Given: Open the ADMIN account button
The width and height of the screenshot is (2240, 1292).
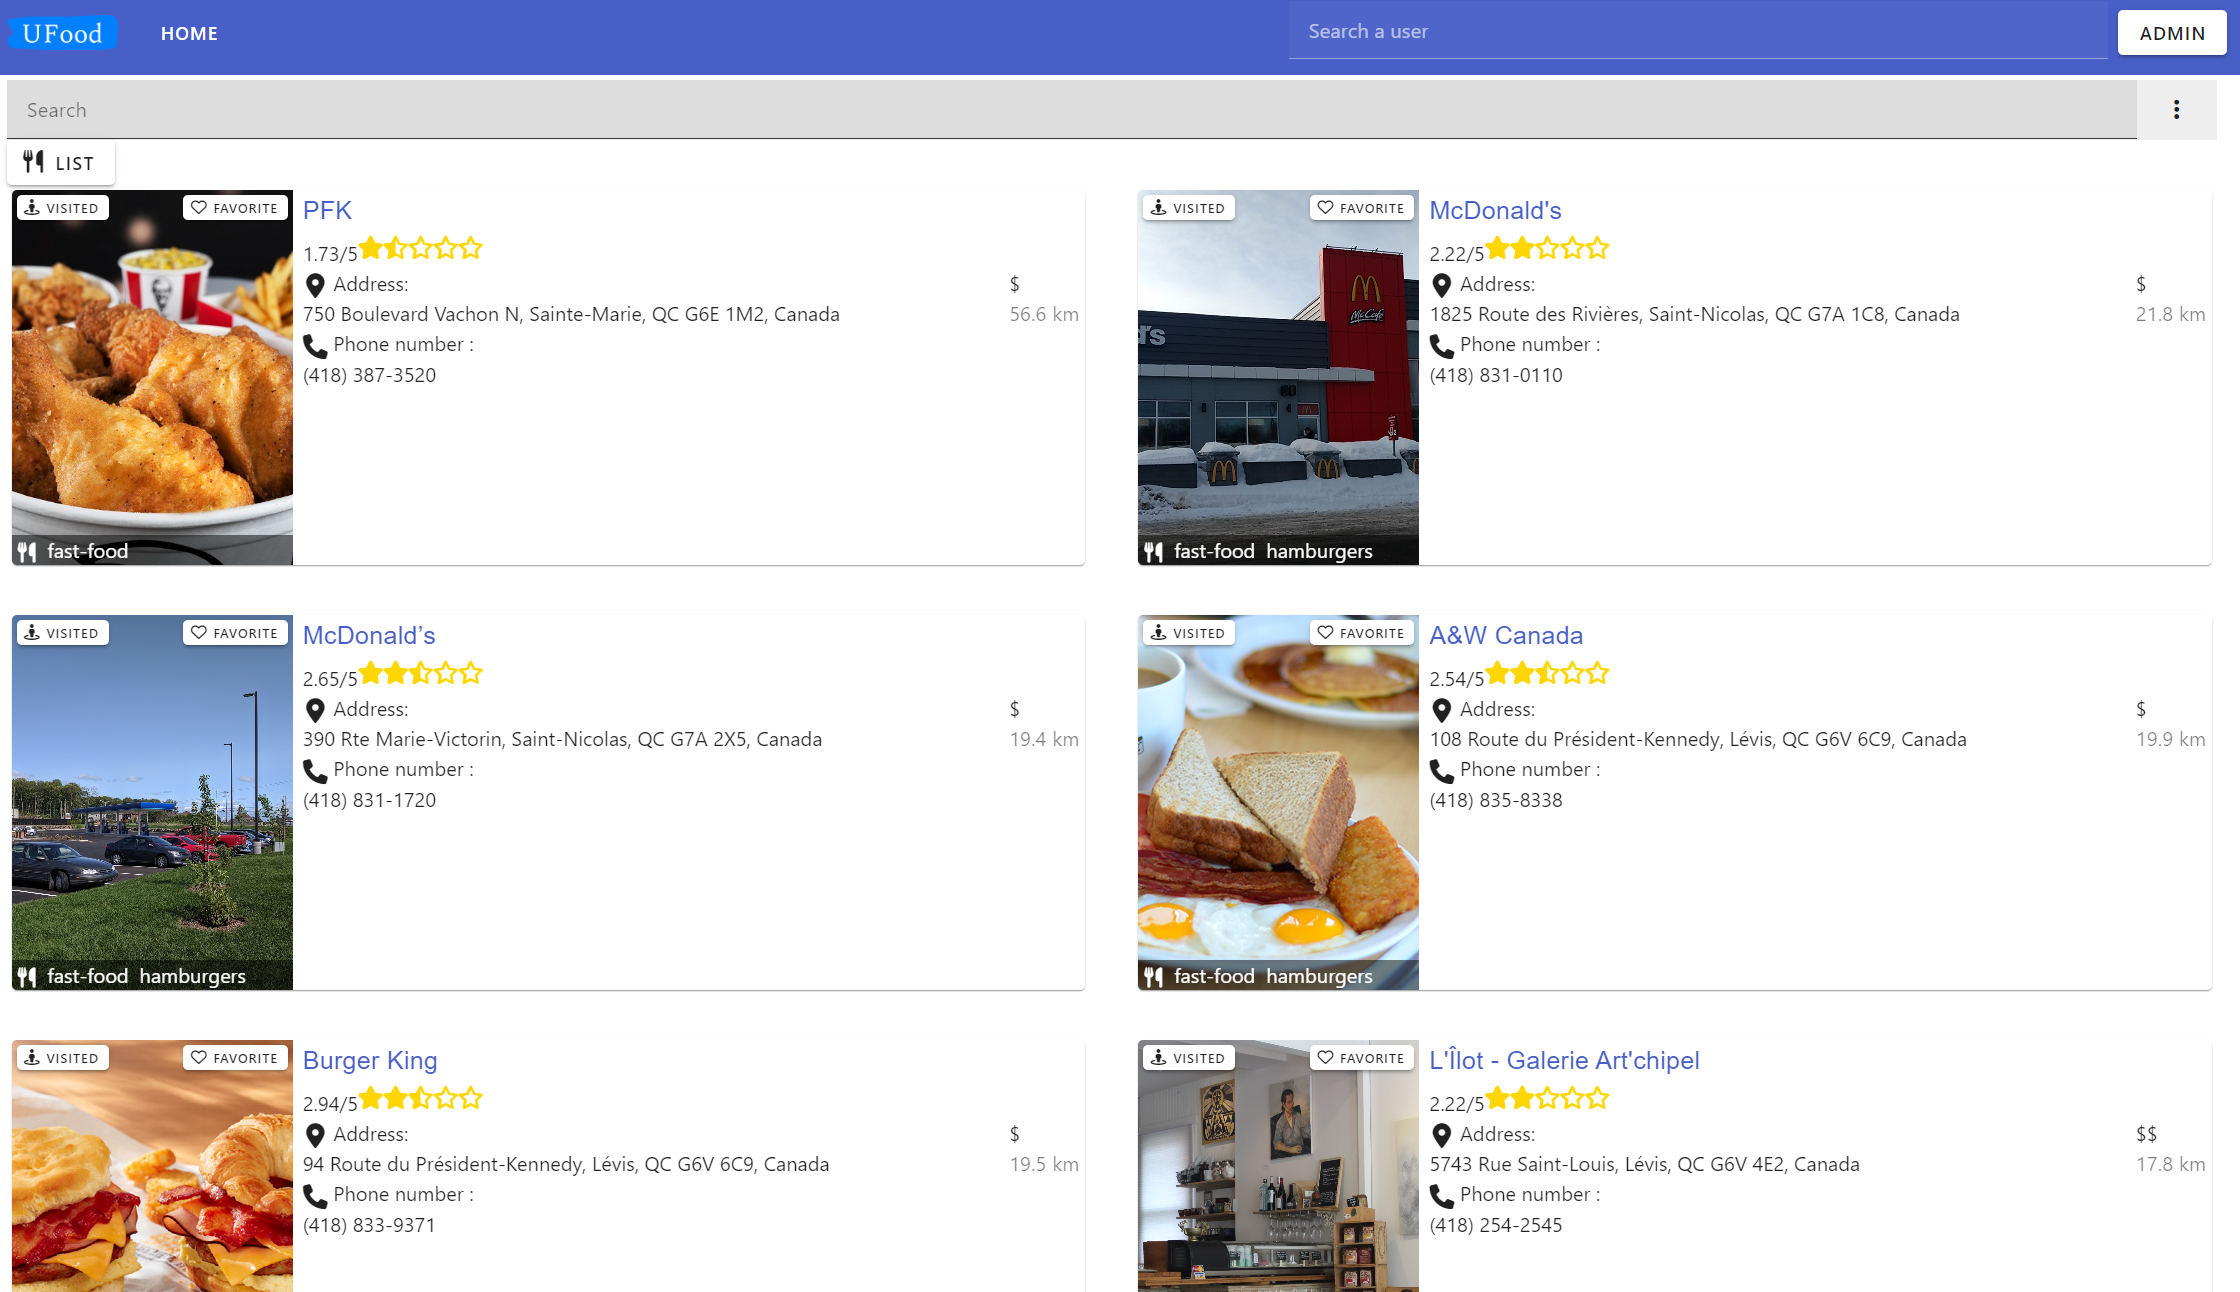Looking at the screenshot, I should (x=2172, y=33).
